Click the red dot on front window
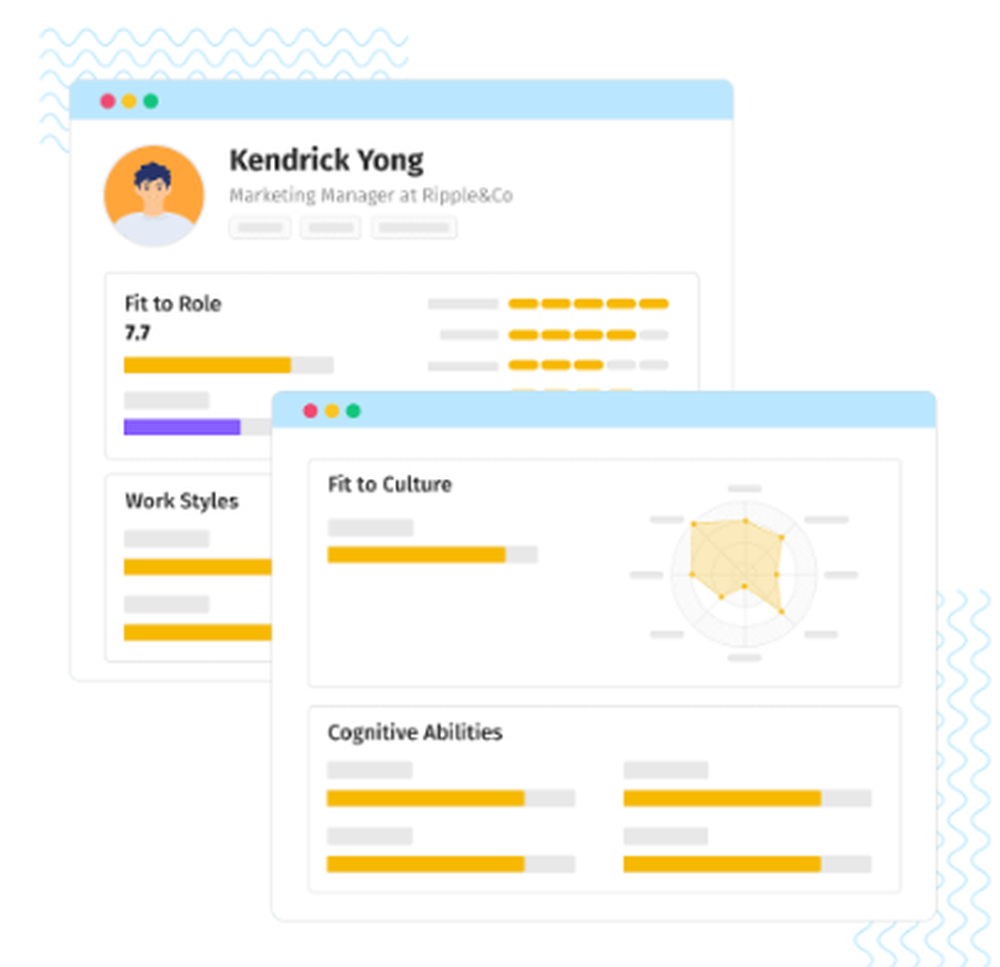Image resolution: width=1000 pixels, height=967 pixels. (310, 411)
